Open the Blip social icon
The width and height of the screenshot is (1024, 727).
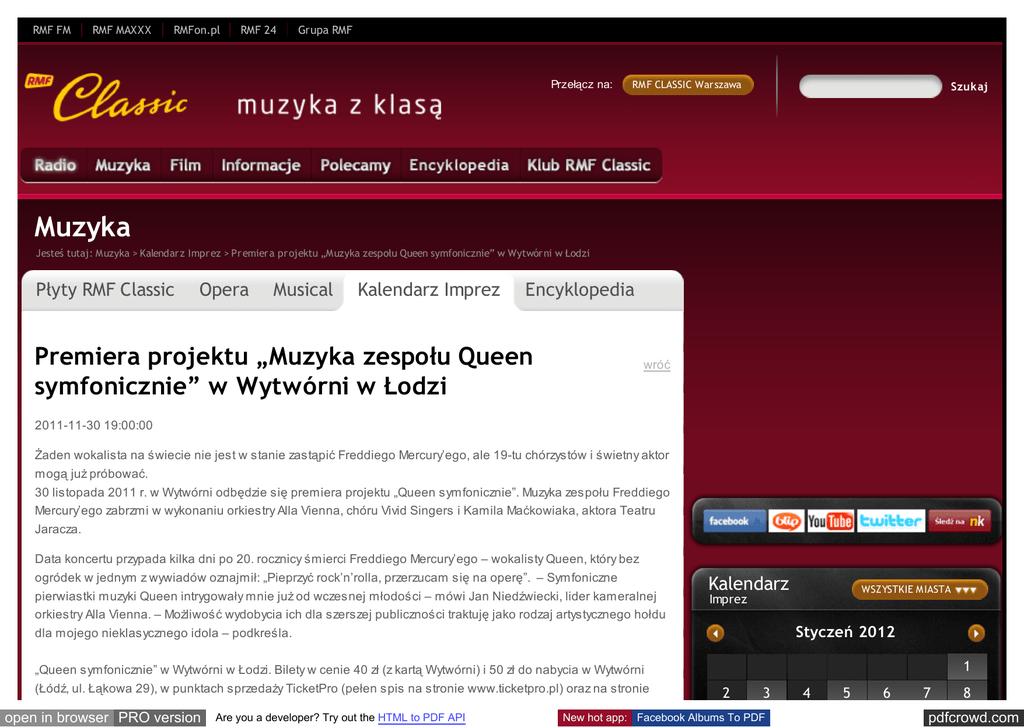click(786, 521)
